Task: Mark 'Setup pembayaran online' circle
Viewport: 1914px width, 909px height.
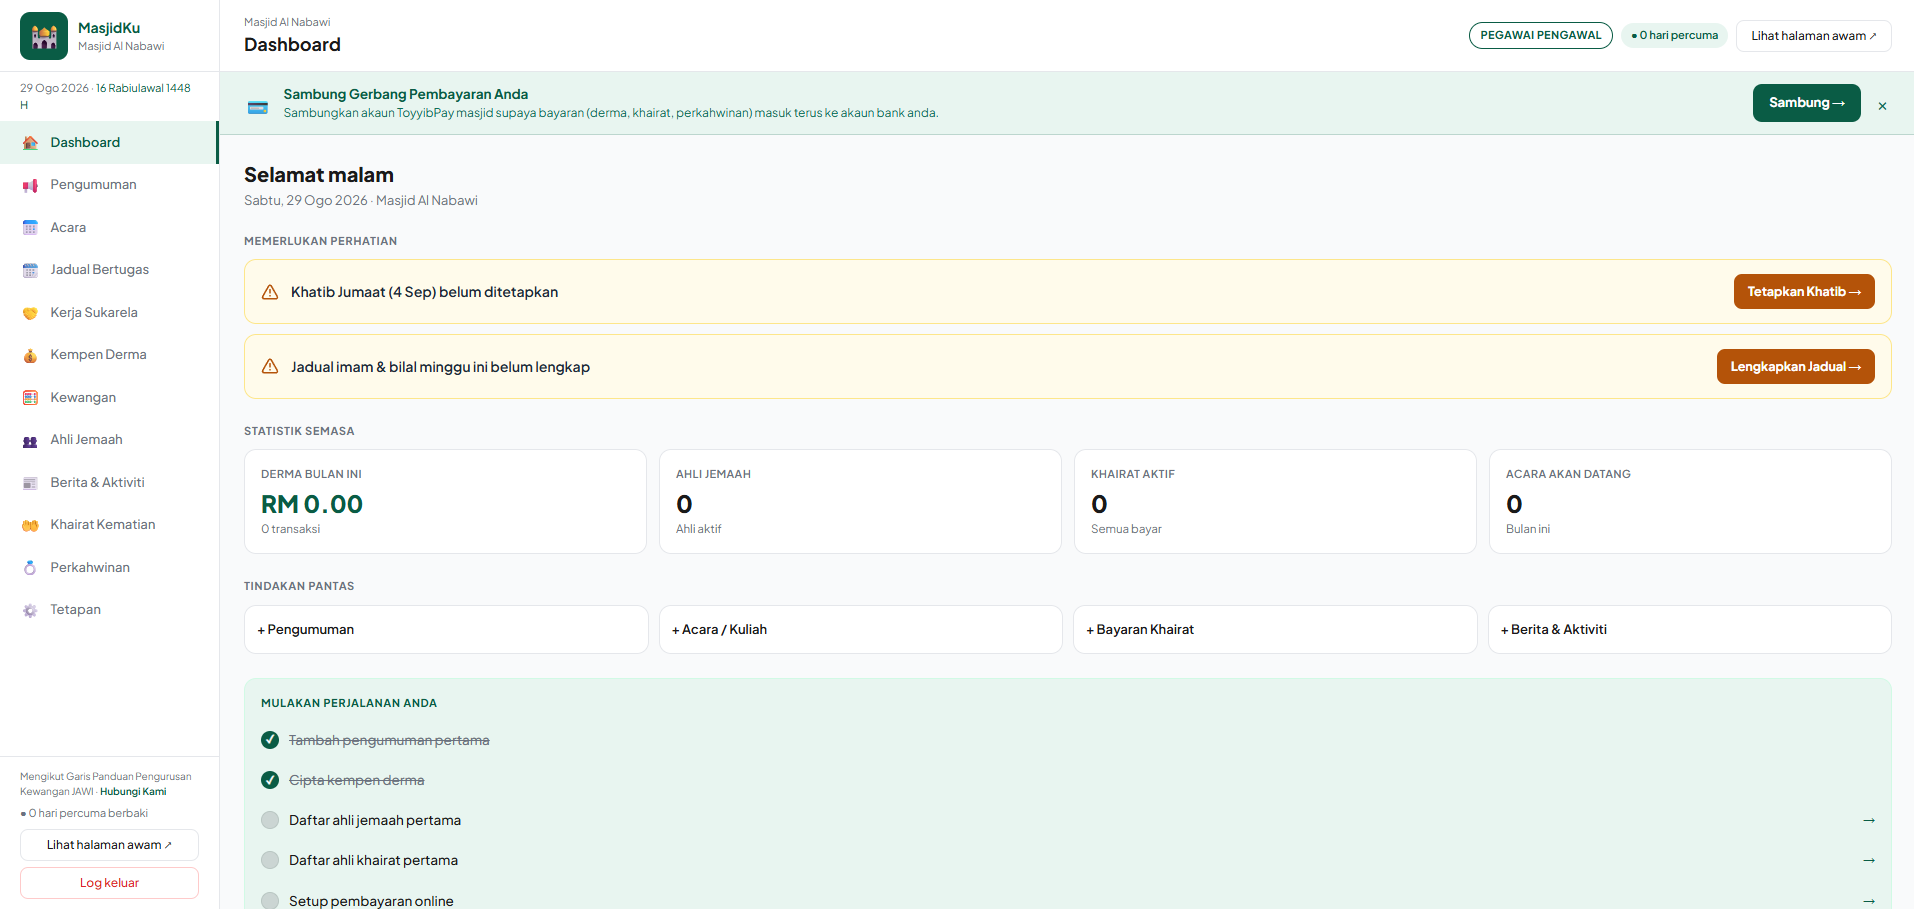Action: tap(270, 900)
